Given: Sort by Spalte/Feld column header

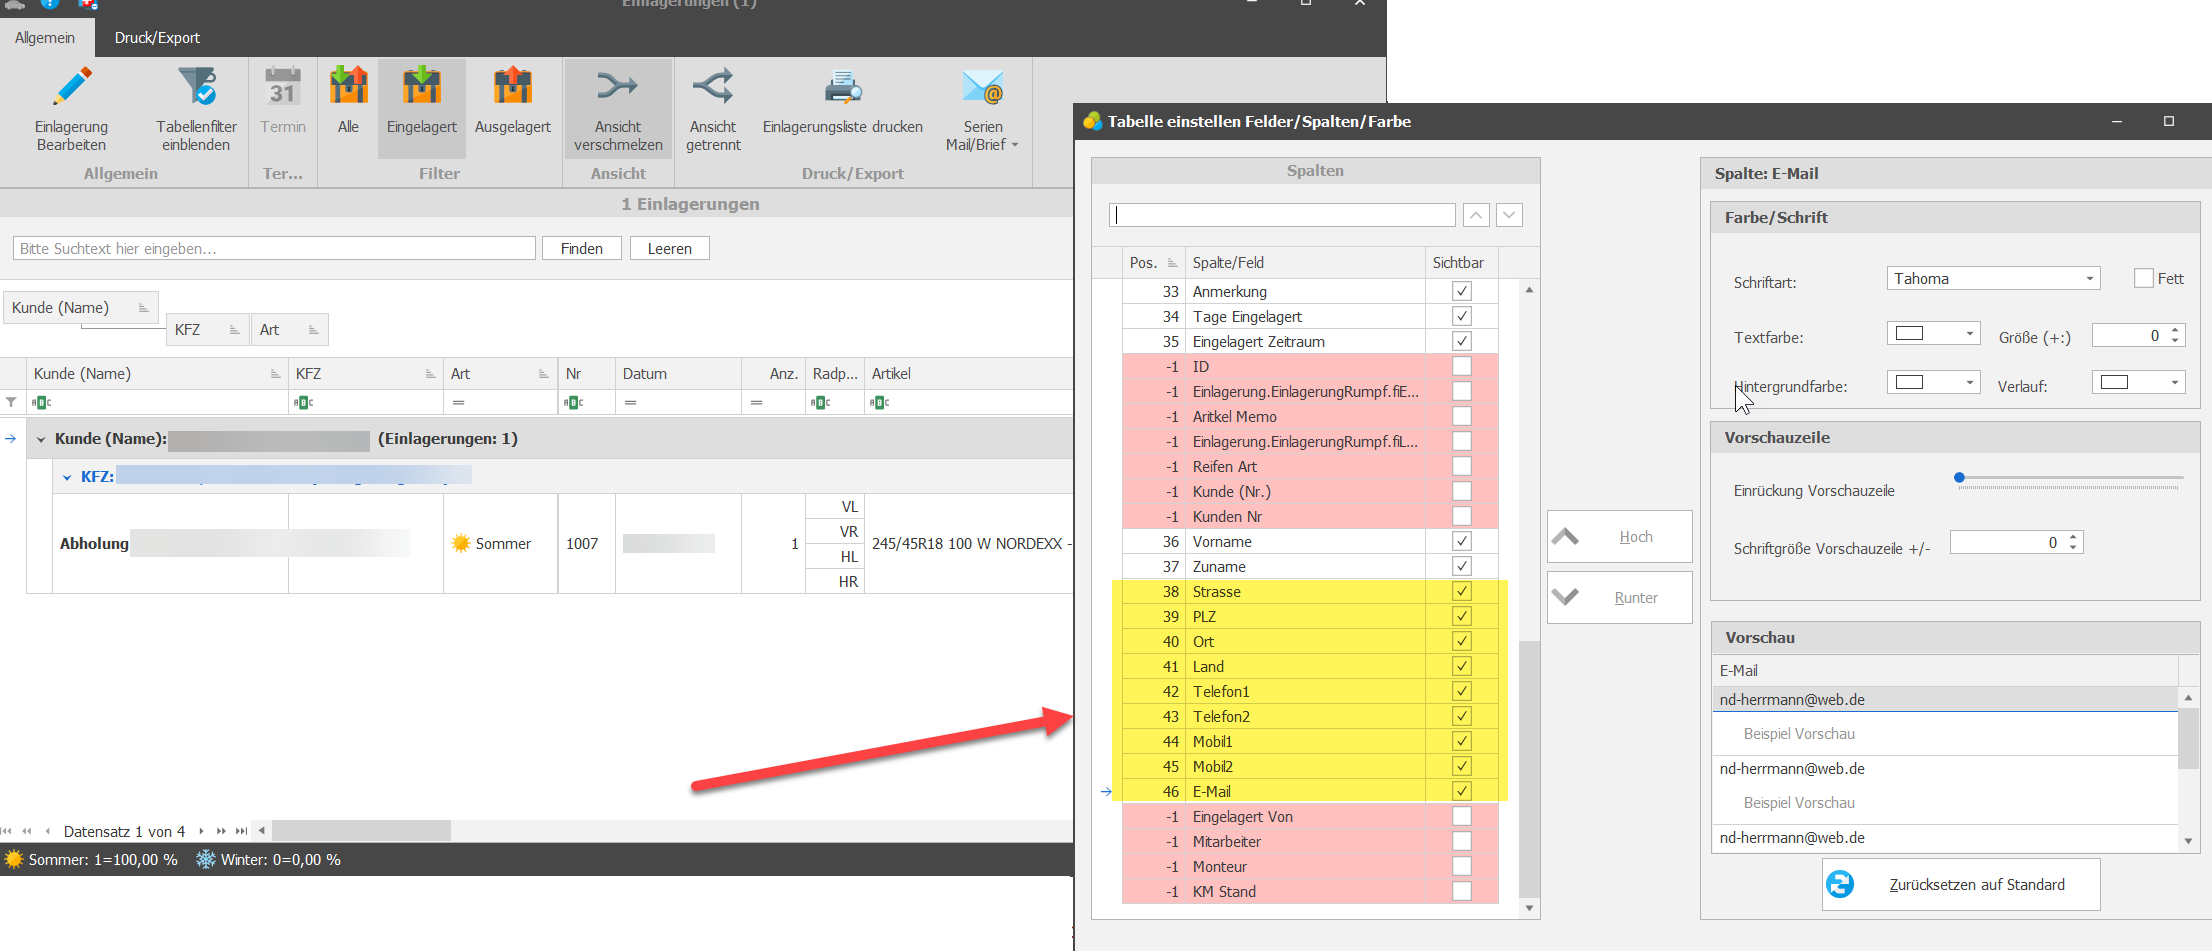Looking at the screenshot, I should coord(1304,263).
